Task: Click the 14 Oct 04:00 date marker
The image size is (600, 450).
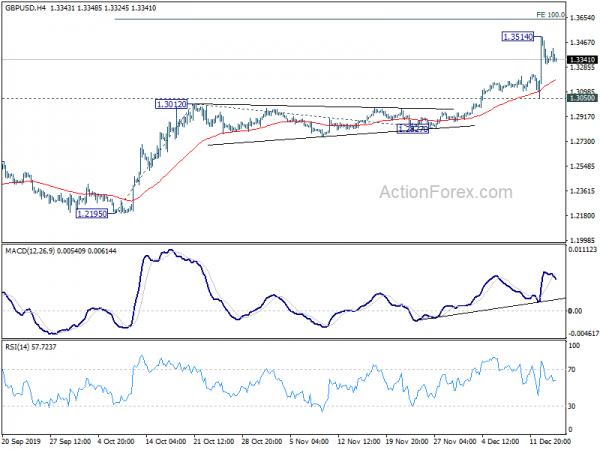Action: [166, 442]
